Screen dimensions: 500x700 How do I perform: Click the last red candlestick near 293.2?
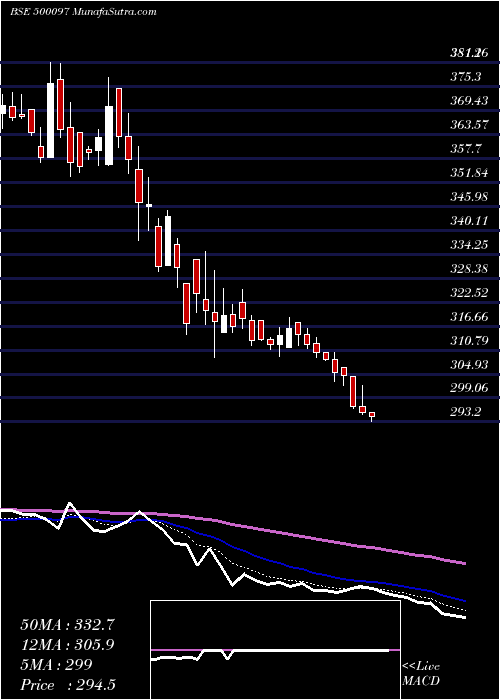click(372, 415)
